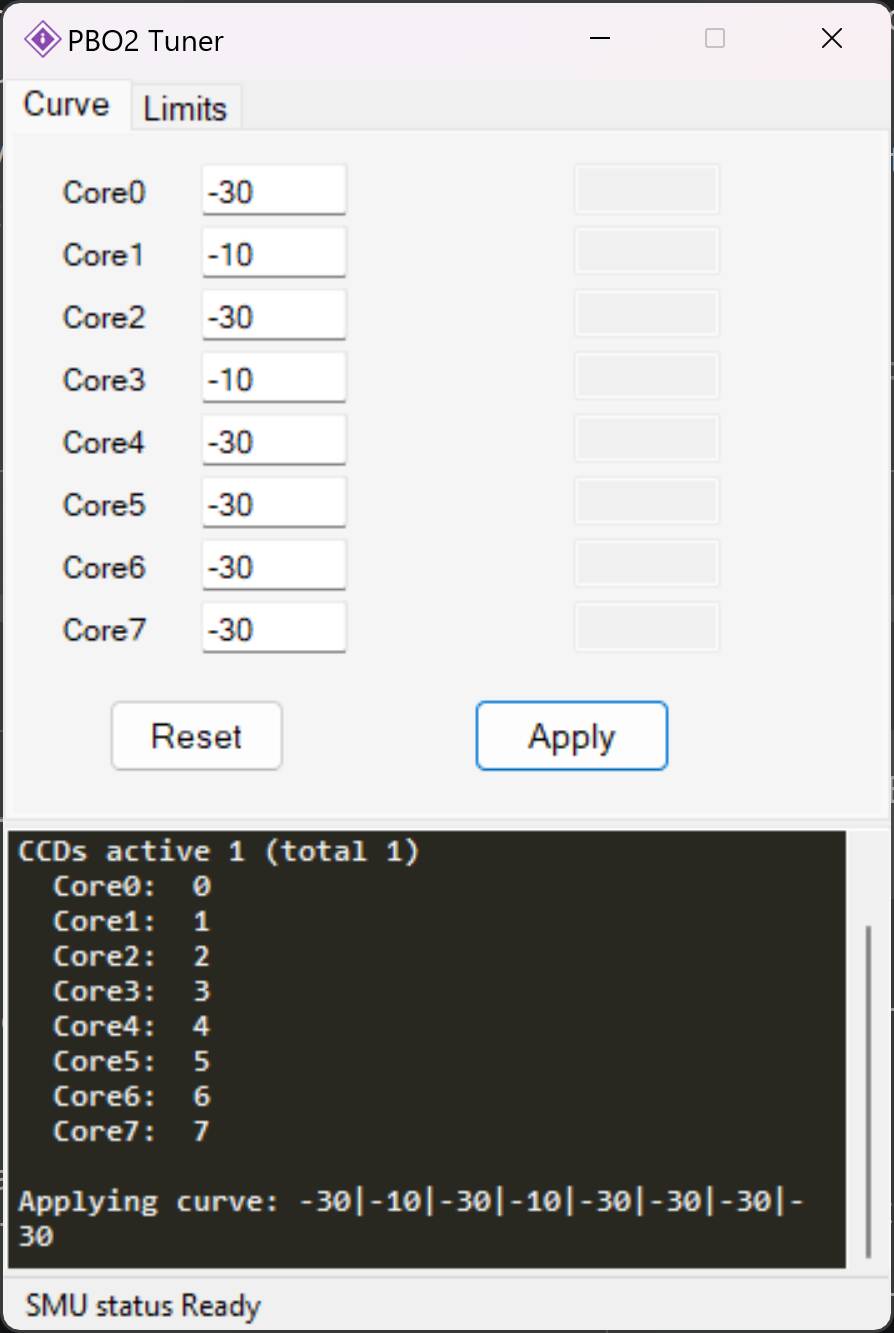This screenshot has height=1333, width=894.
Task: Focus the Core3 offset input field
Action: [x=274, y=378]
